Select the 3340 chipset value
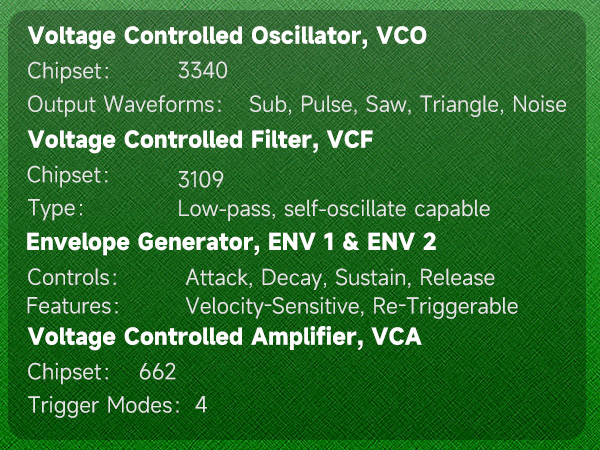 coord(203,71)
